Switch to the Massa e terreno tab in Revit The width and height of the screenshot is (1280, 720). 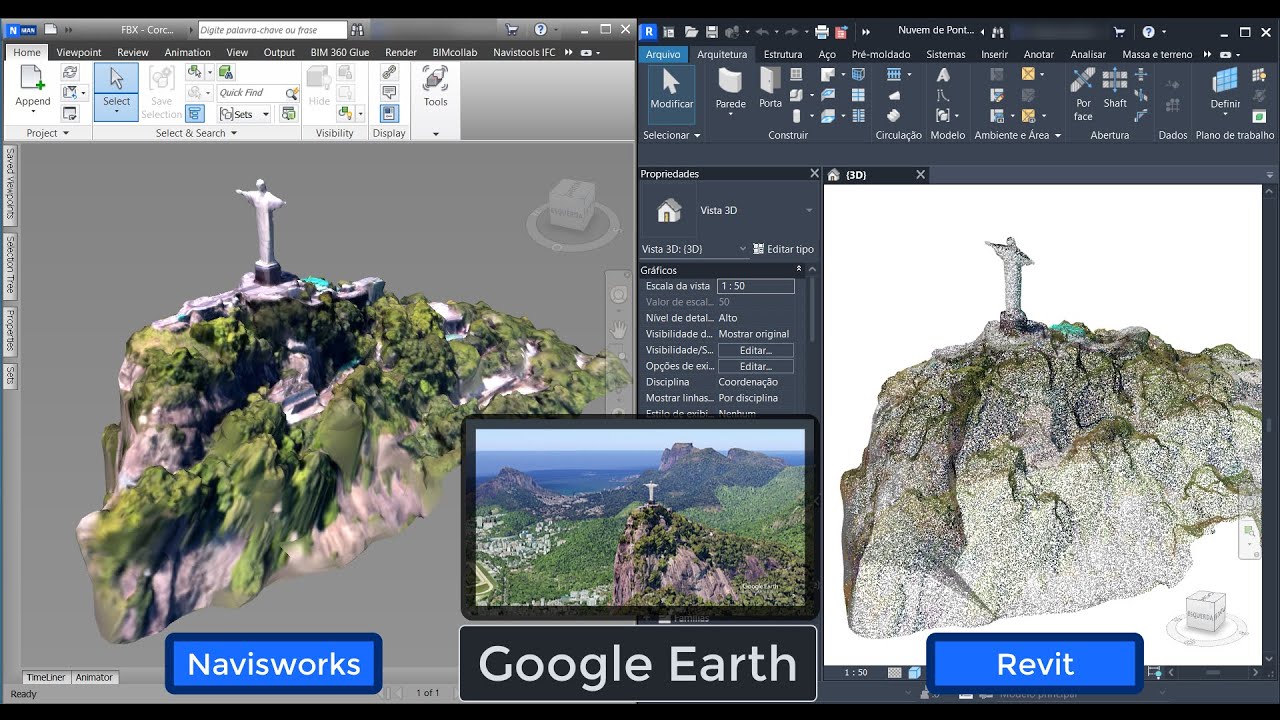click(1157, 54)
